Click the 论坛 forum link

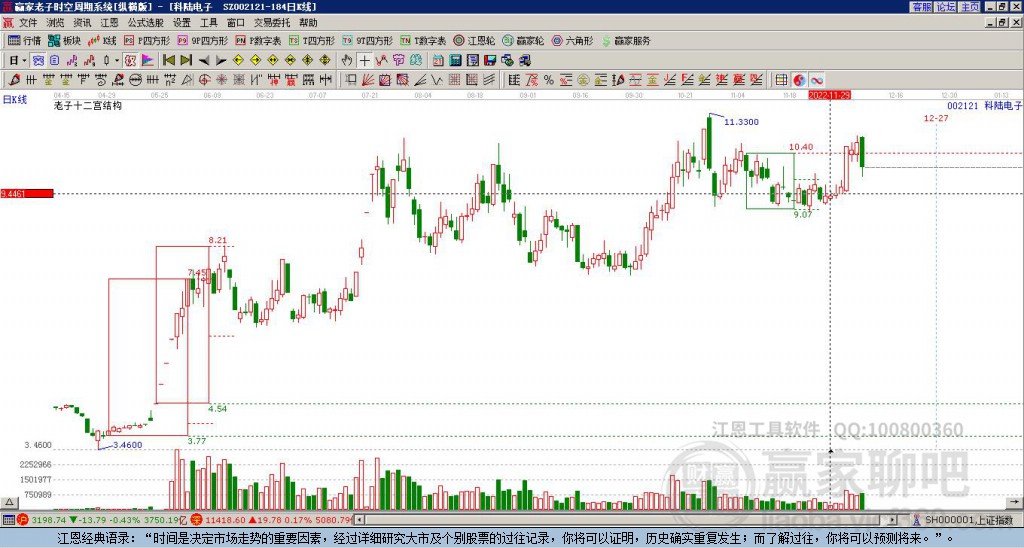(946, 7)
